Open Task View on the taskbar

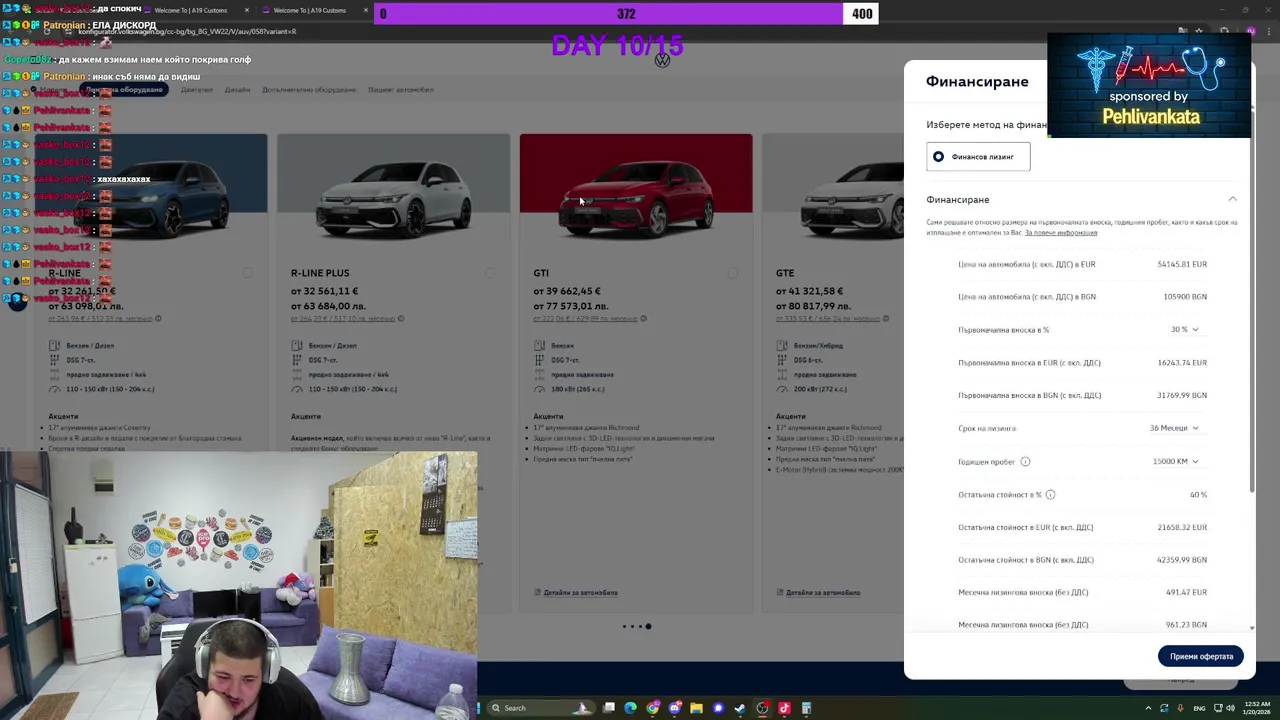tap(608, 708)
